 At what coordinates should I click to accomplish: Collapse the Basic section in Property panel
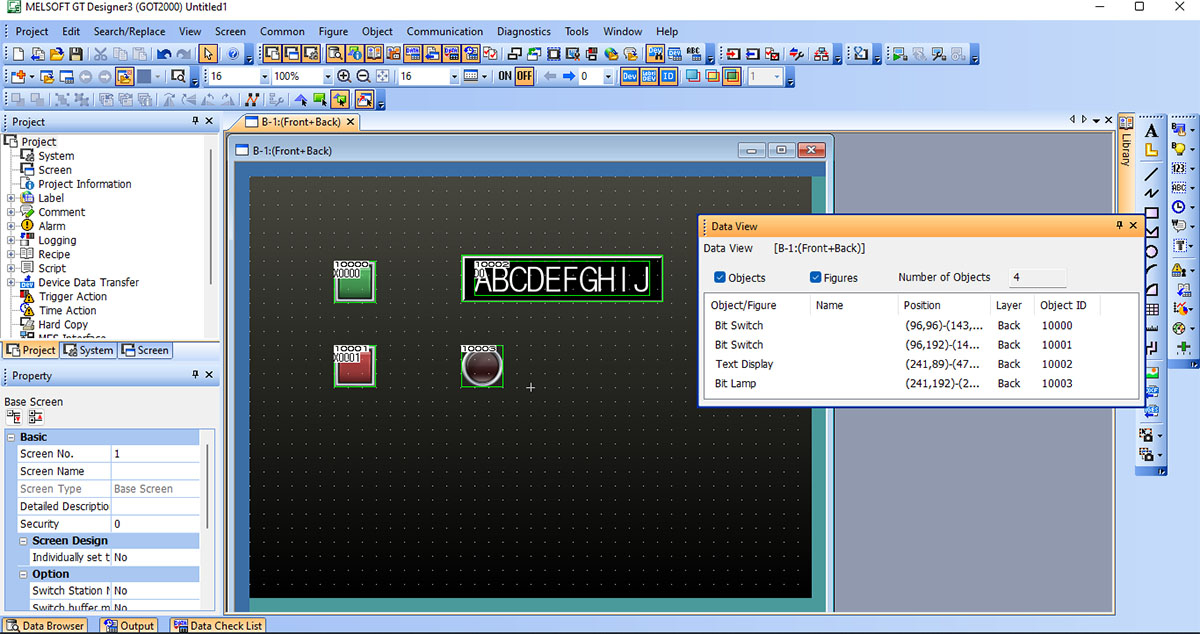11,437
